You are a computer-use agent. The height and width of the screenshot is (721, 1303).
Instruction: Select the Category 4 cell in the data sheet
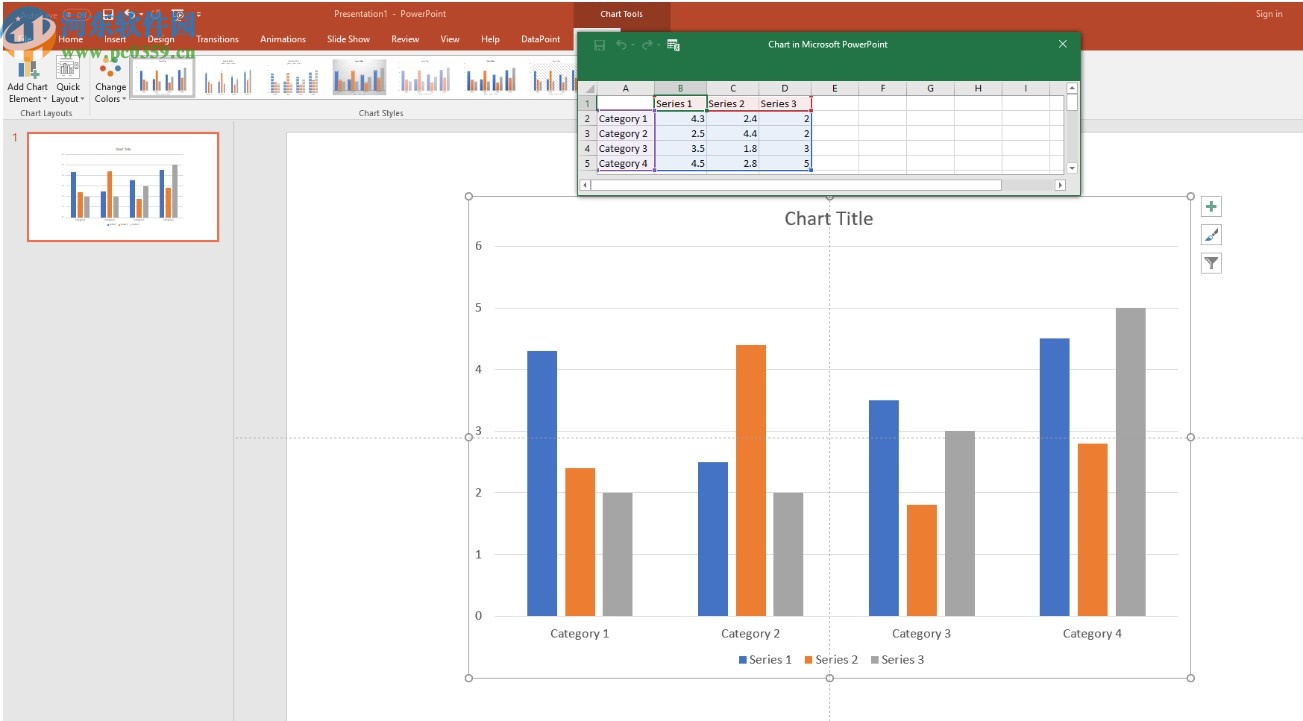point(625,163)
